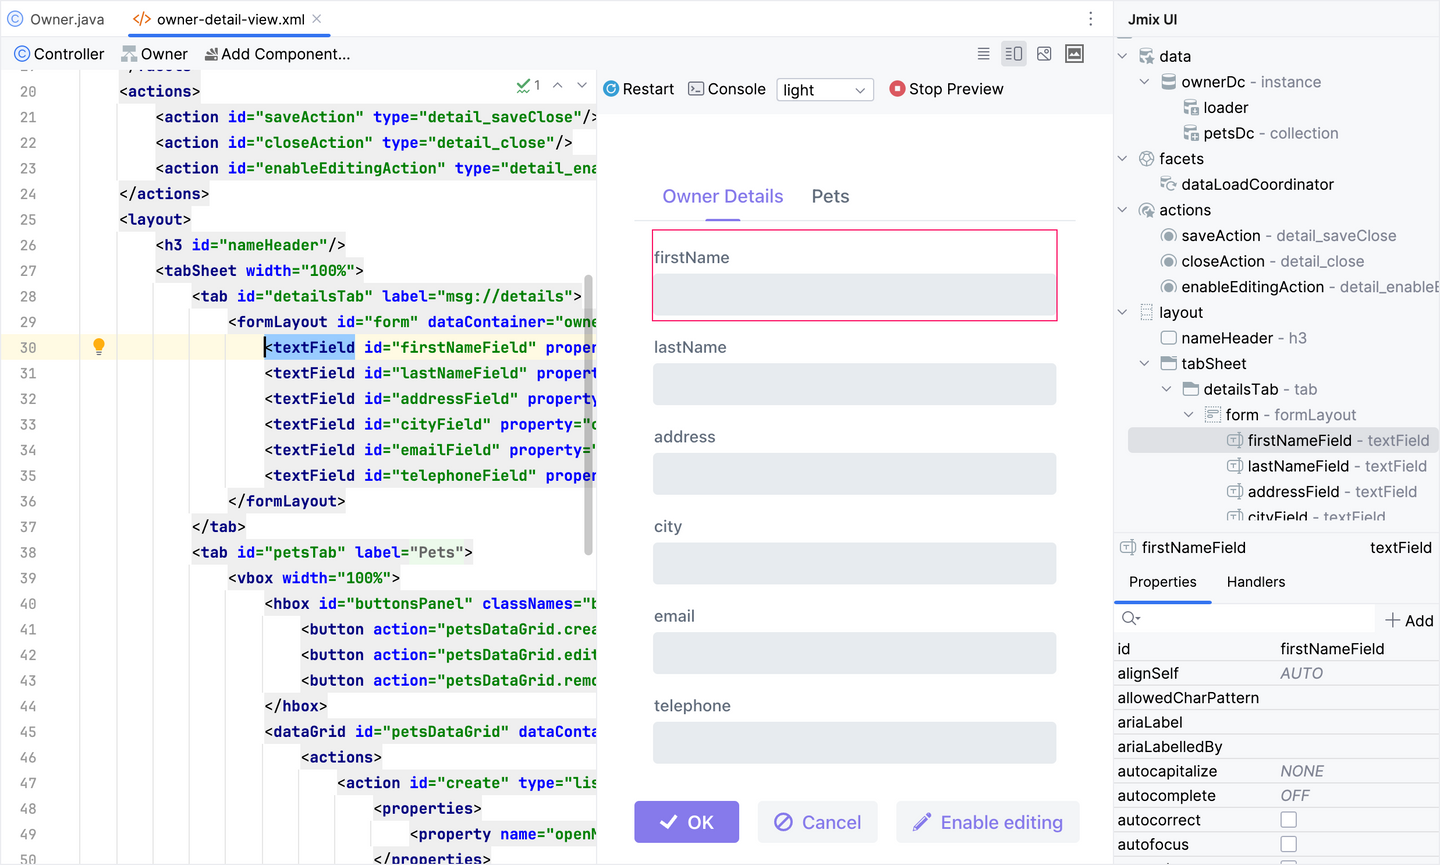Click the properties search field
This screenshot has height=865, width=1440.
[x=1245, y=619]
